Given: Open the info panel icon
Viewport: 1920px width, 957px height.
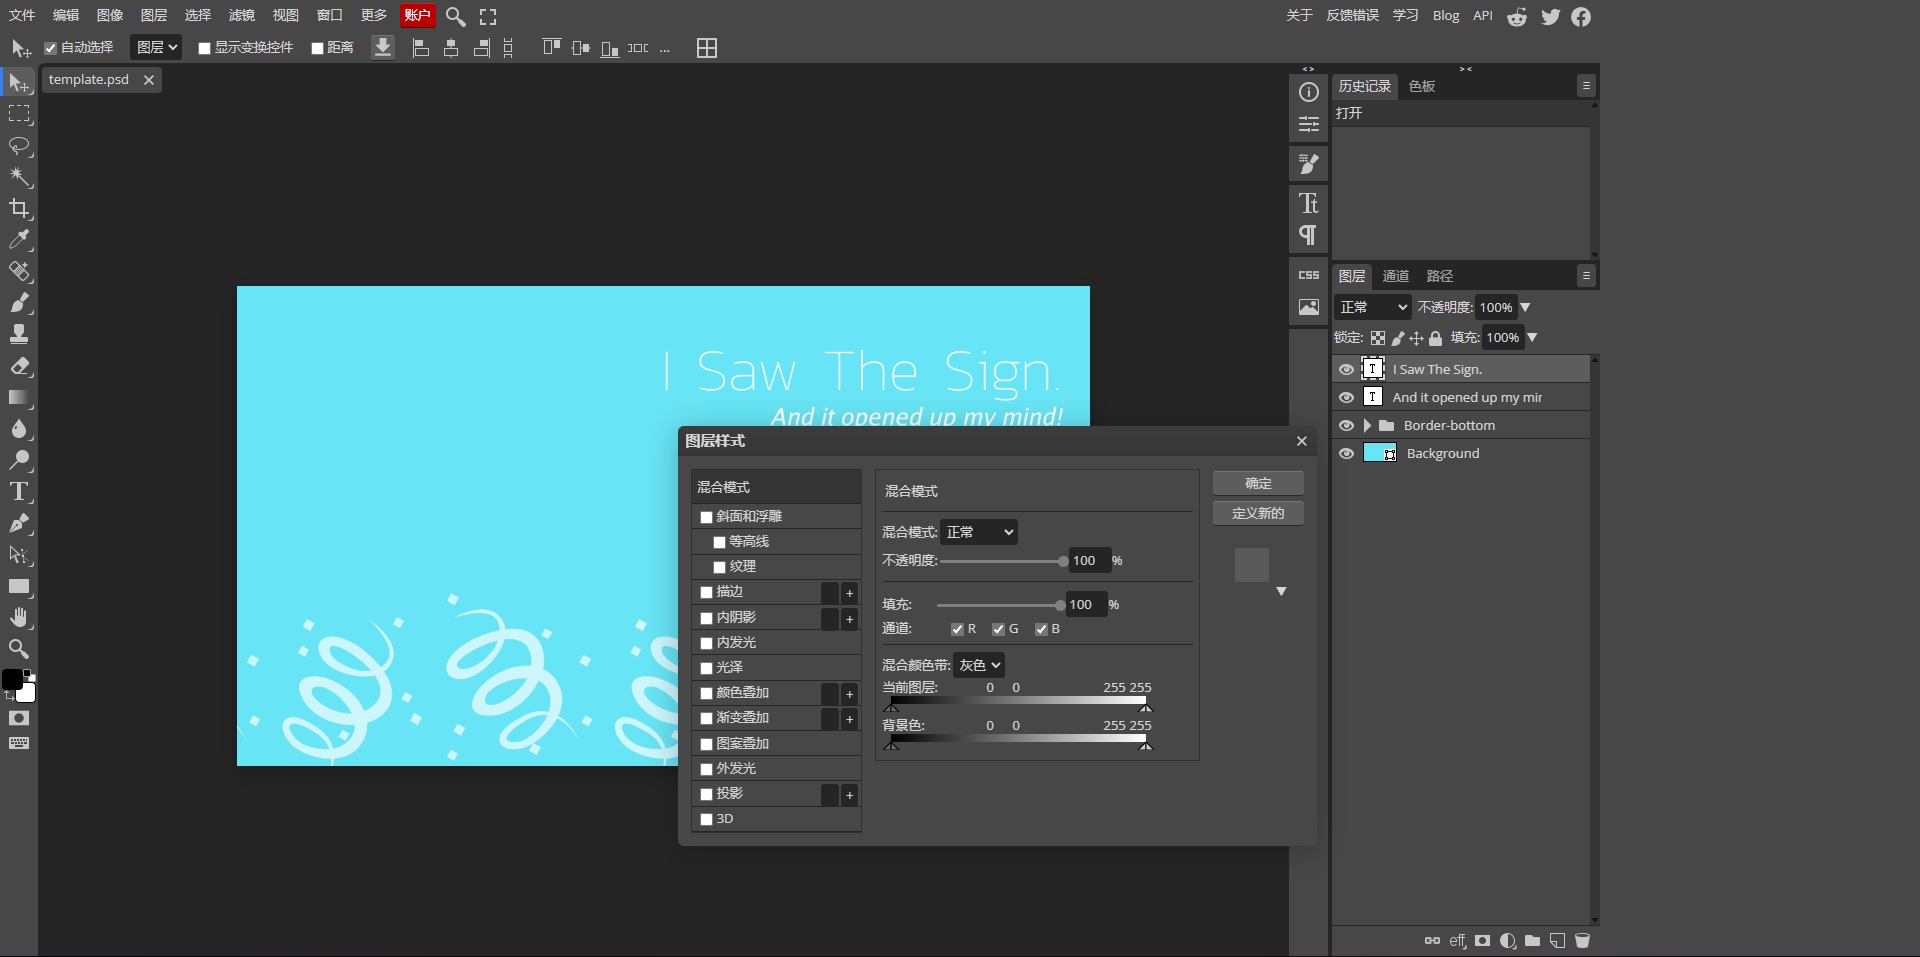Looking at the screenshot, I should (x=1308, y=92).
